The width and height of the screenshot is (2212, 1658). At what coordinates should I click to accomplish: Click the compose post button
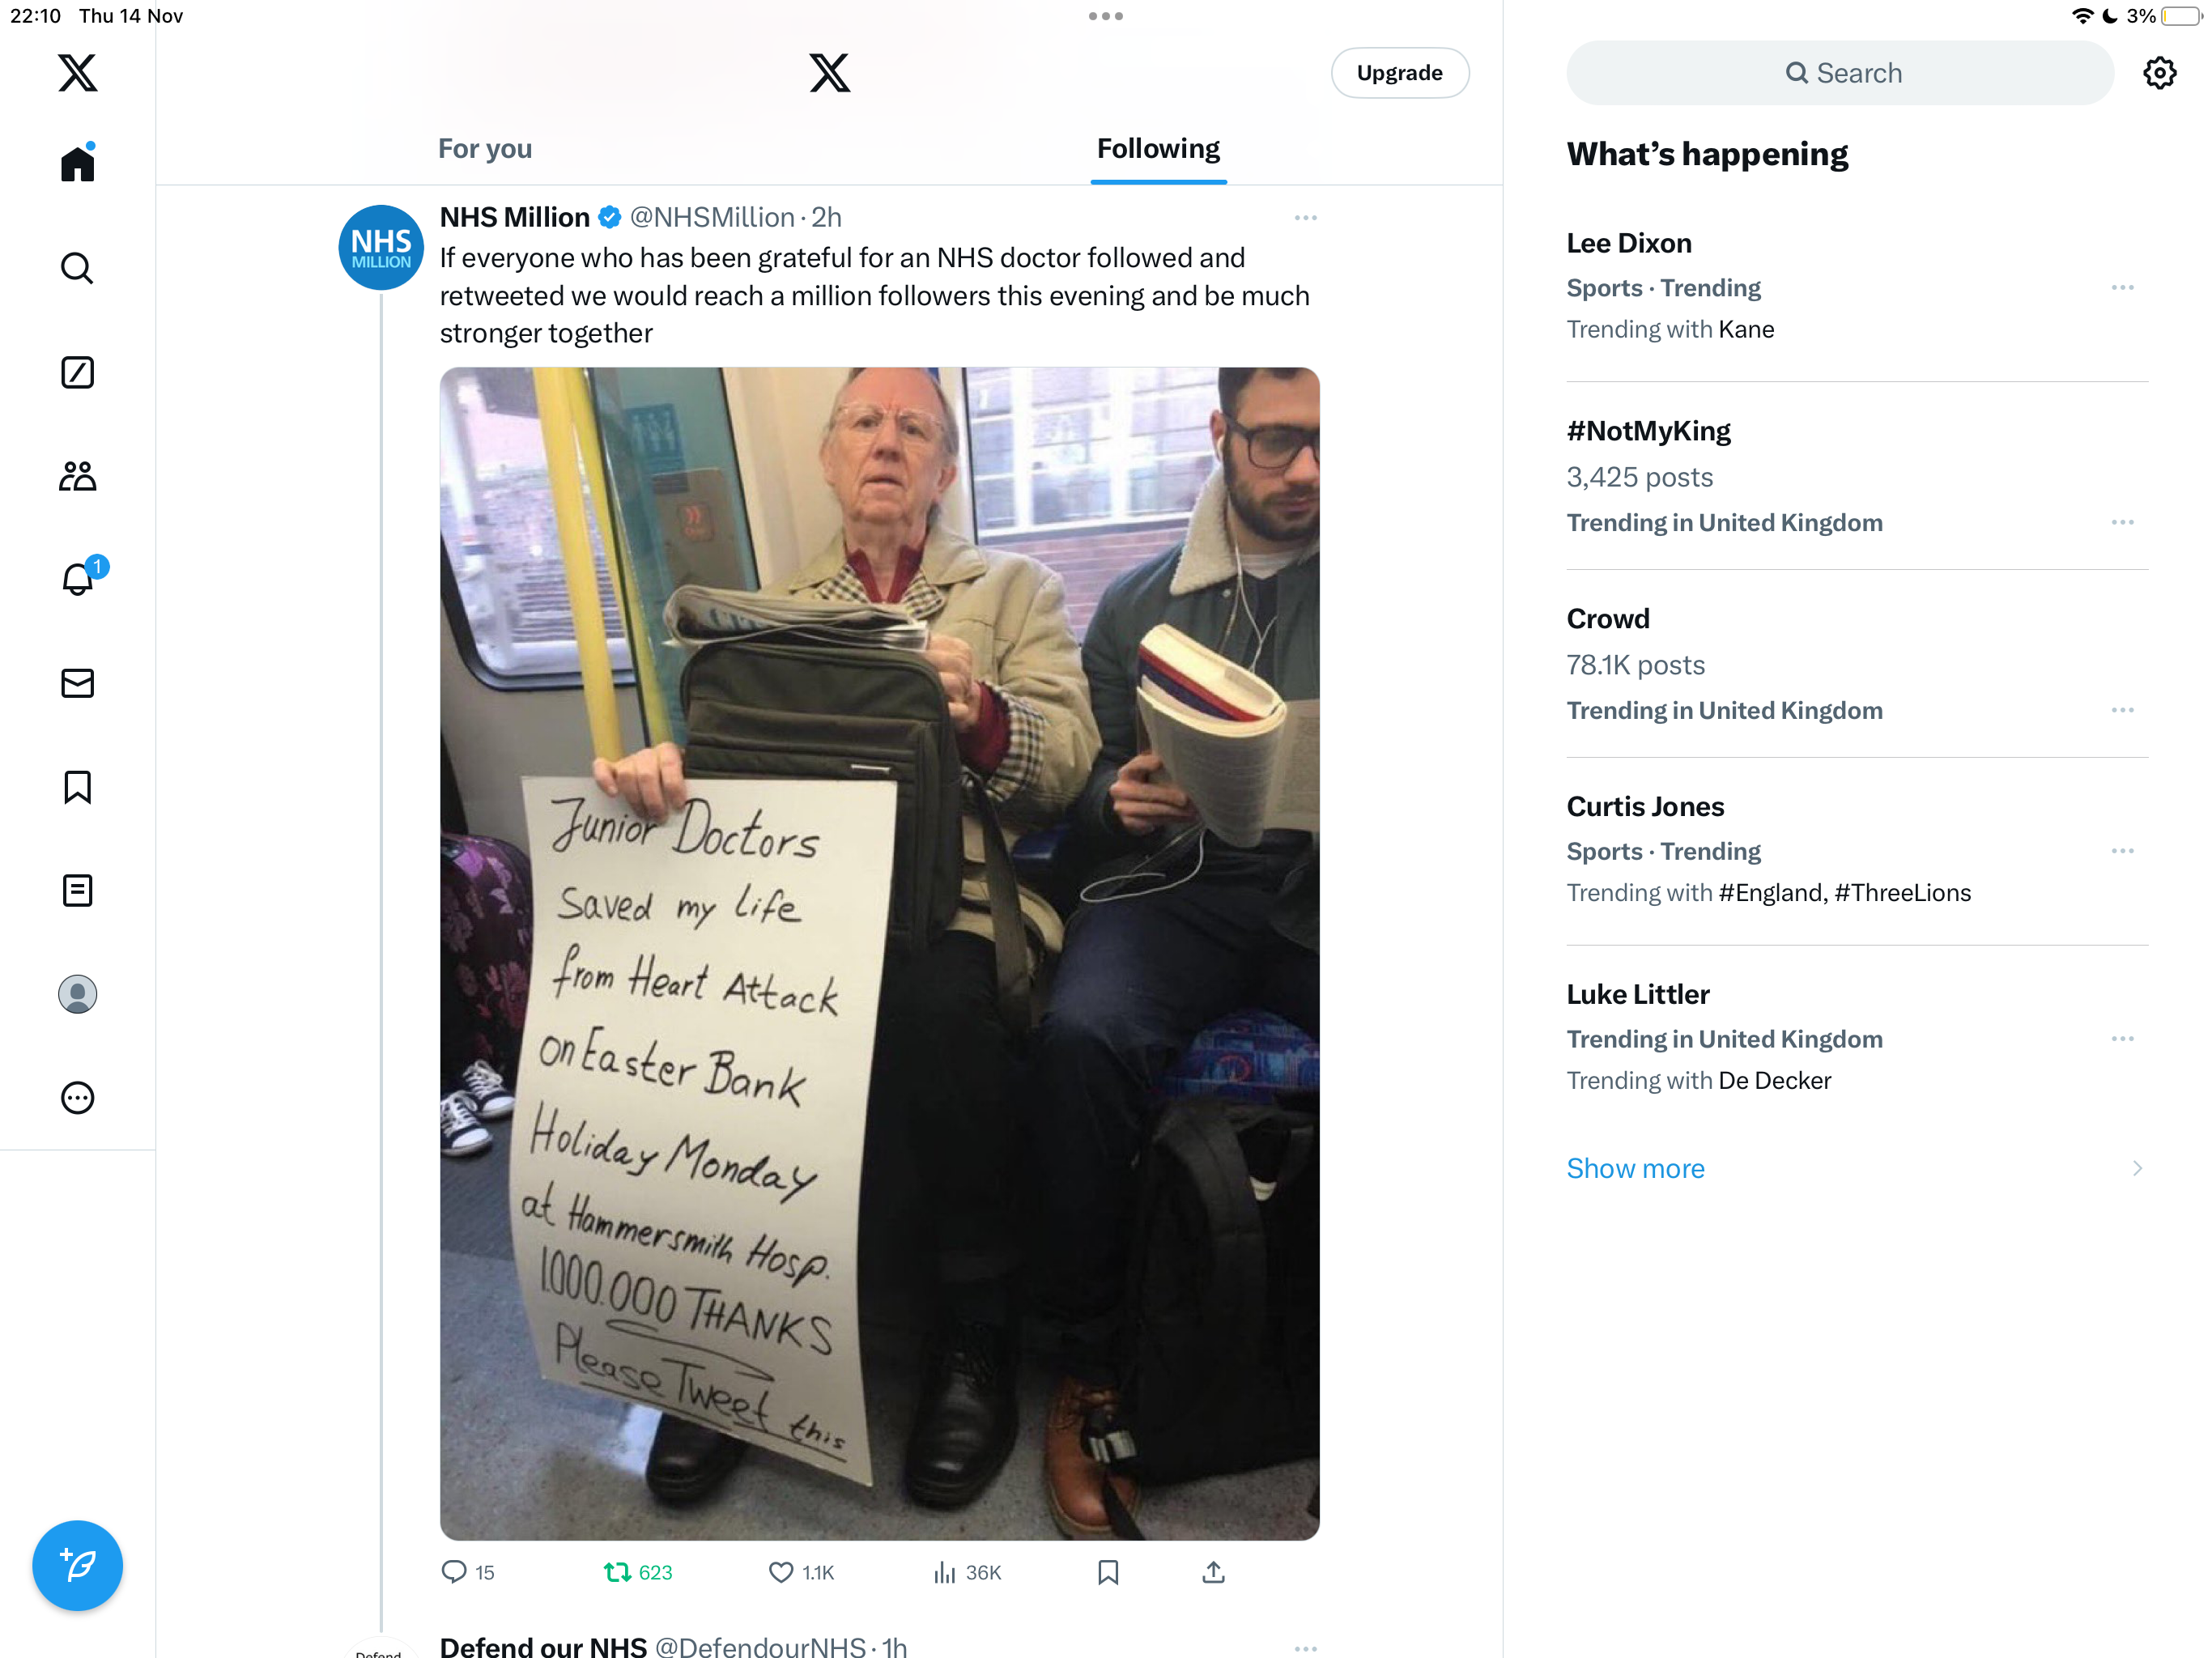tap(78, 1565)
